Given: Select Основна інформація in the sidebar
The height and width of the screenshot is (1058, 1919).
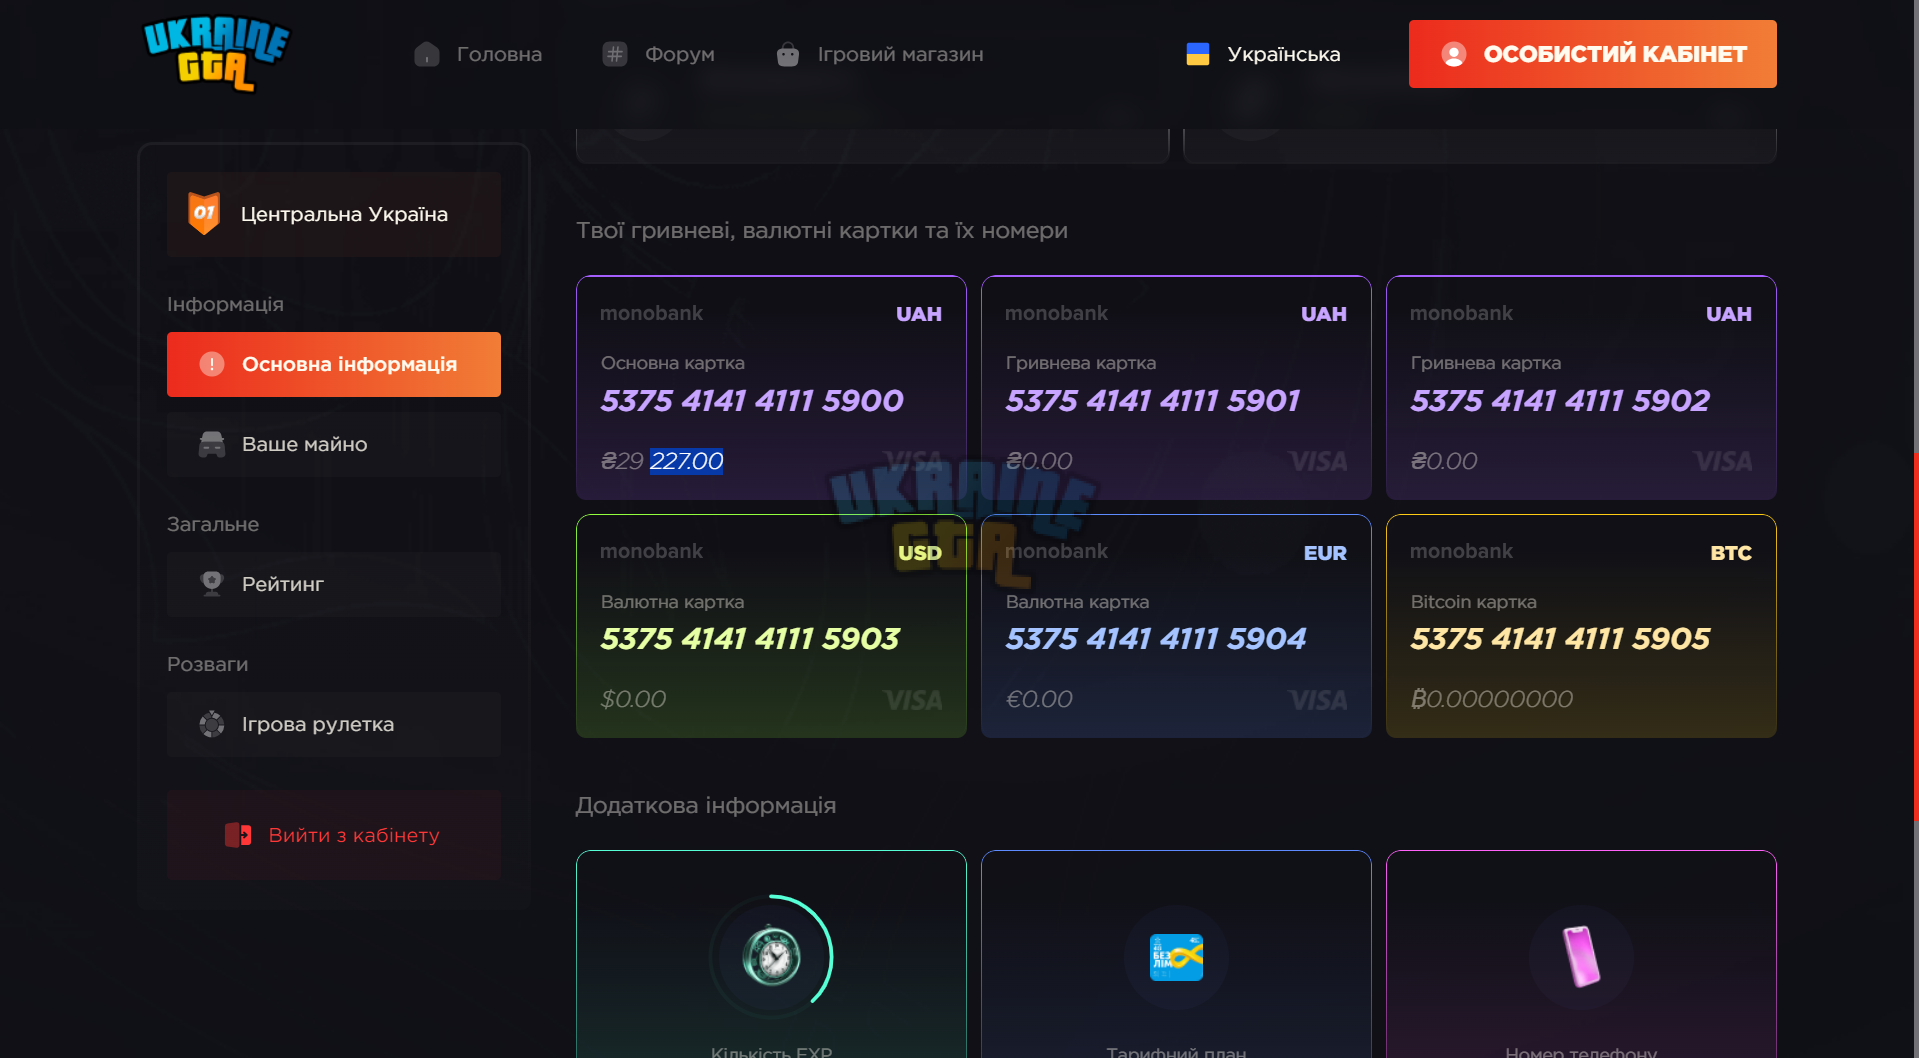Looking at the screenshot, I should tap(334, 364).
